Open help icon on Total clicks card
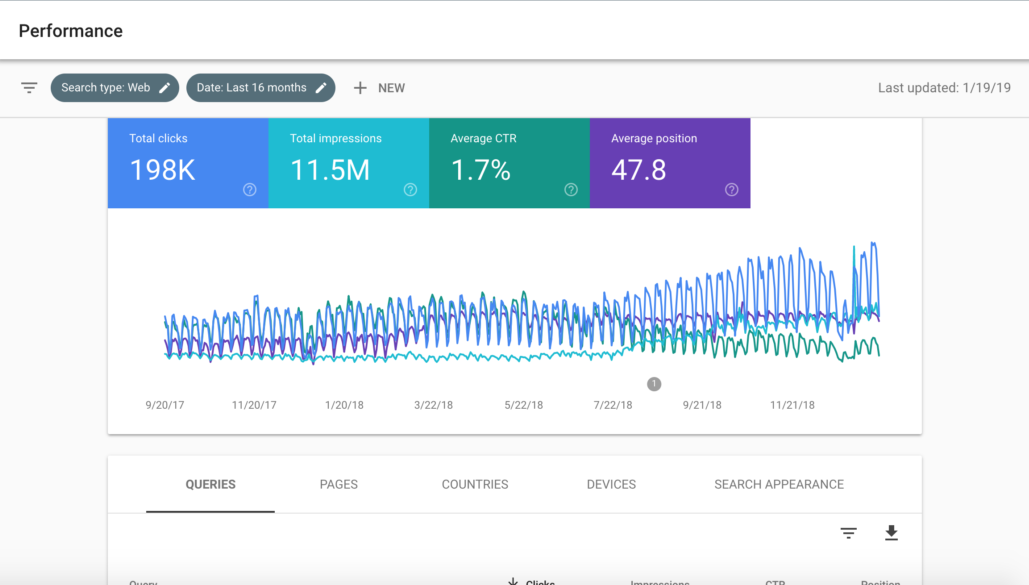 click(x=249, y=190)
